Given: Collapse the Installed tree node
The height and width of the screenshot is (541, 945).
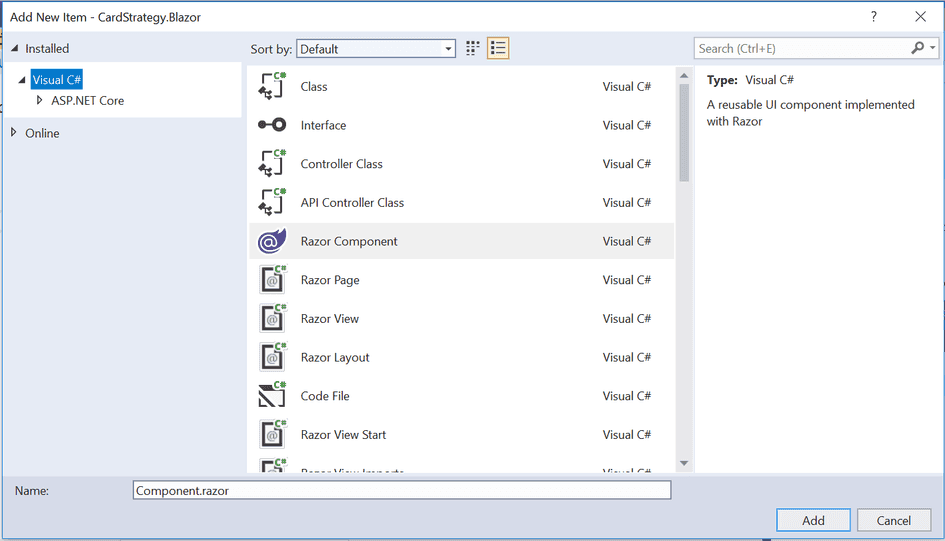Looking at the screenshot, I should pyautogui.click(x=14, y=48).
